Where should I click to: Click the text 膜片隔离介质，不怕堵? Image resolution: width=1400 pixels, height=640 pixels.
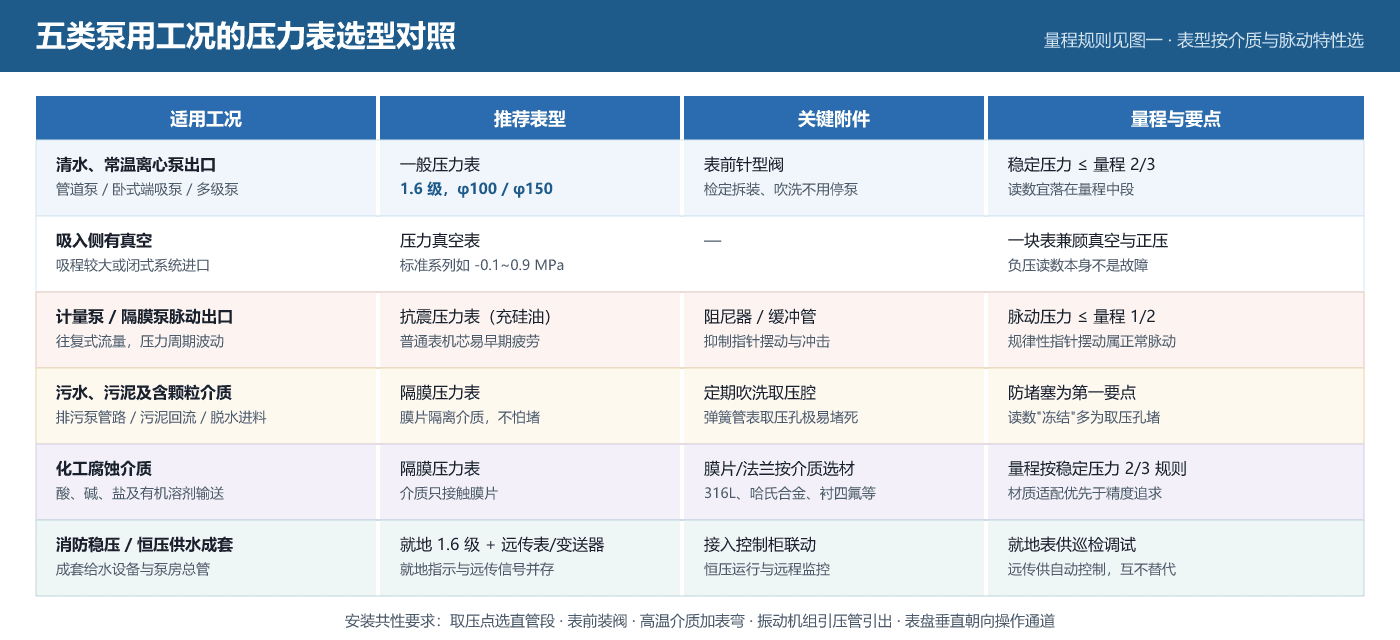(470, 417)
